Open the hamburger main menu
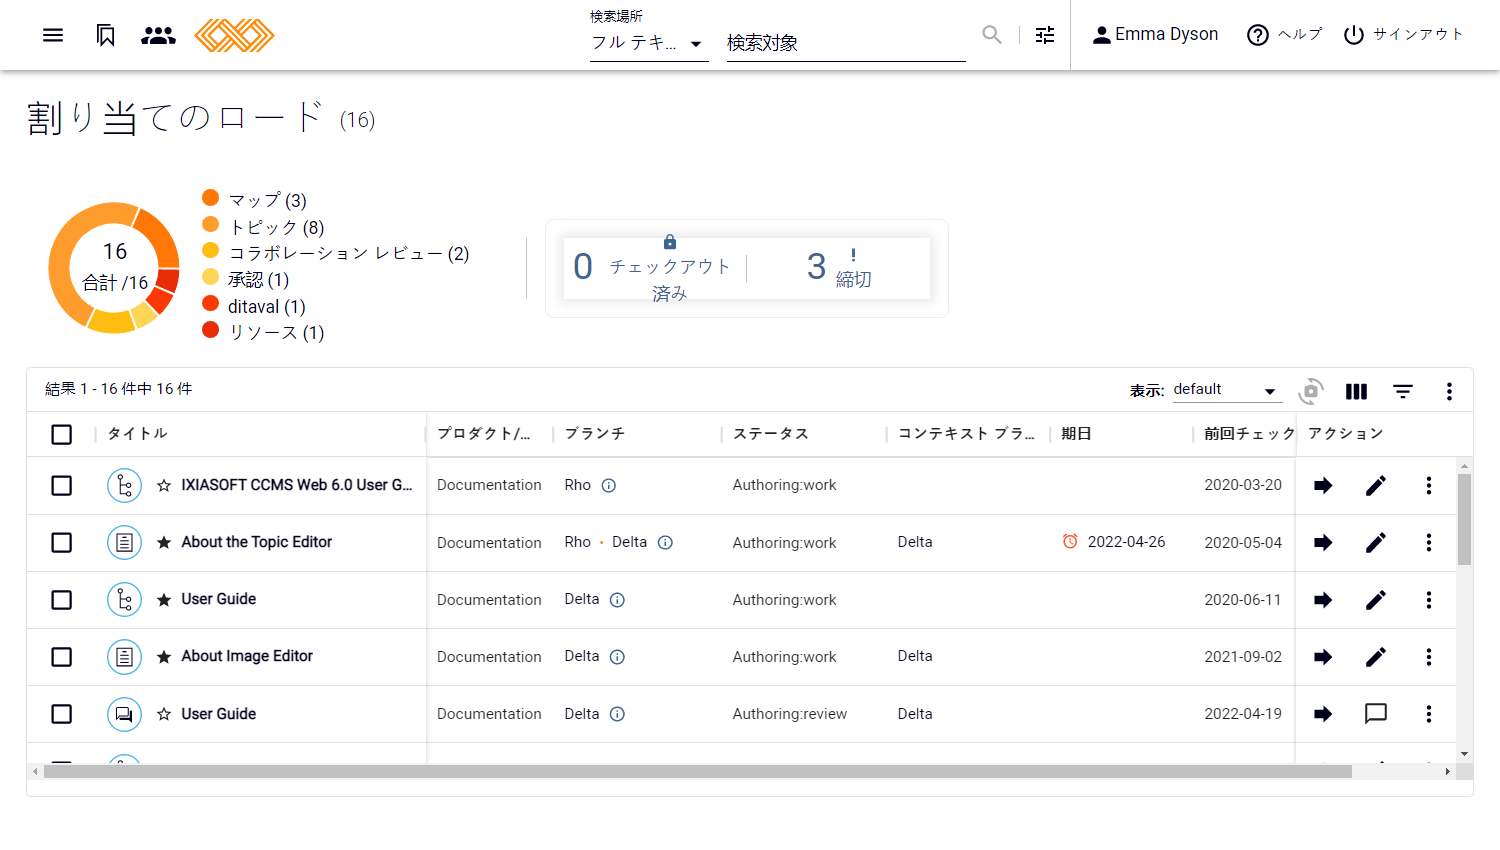The width and height of the screenshot is (1500, 850). pyautogui.click(x=53, y=35)
